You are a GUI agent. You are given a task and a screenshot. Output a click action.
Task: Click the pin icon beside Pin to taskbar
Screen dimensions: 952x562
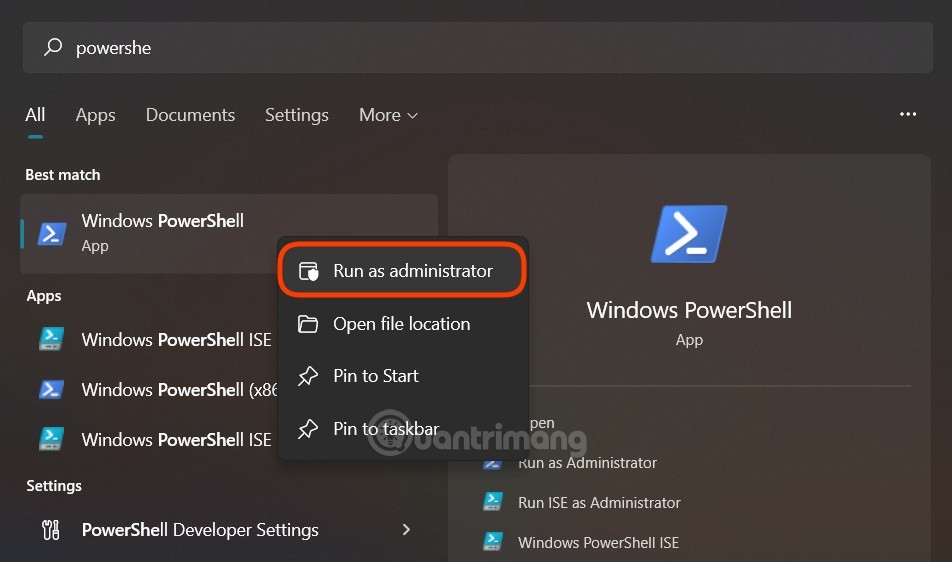(309, 429)
